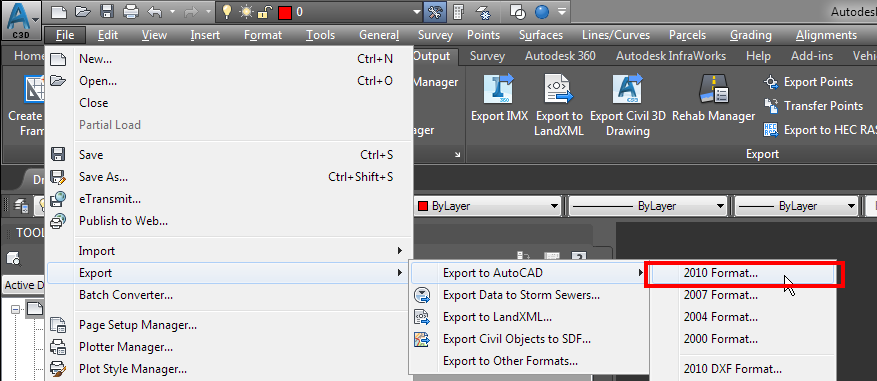
Task: Open the View menu
Action: click(x=154, y=35)
